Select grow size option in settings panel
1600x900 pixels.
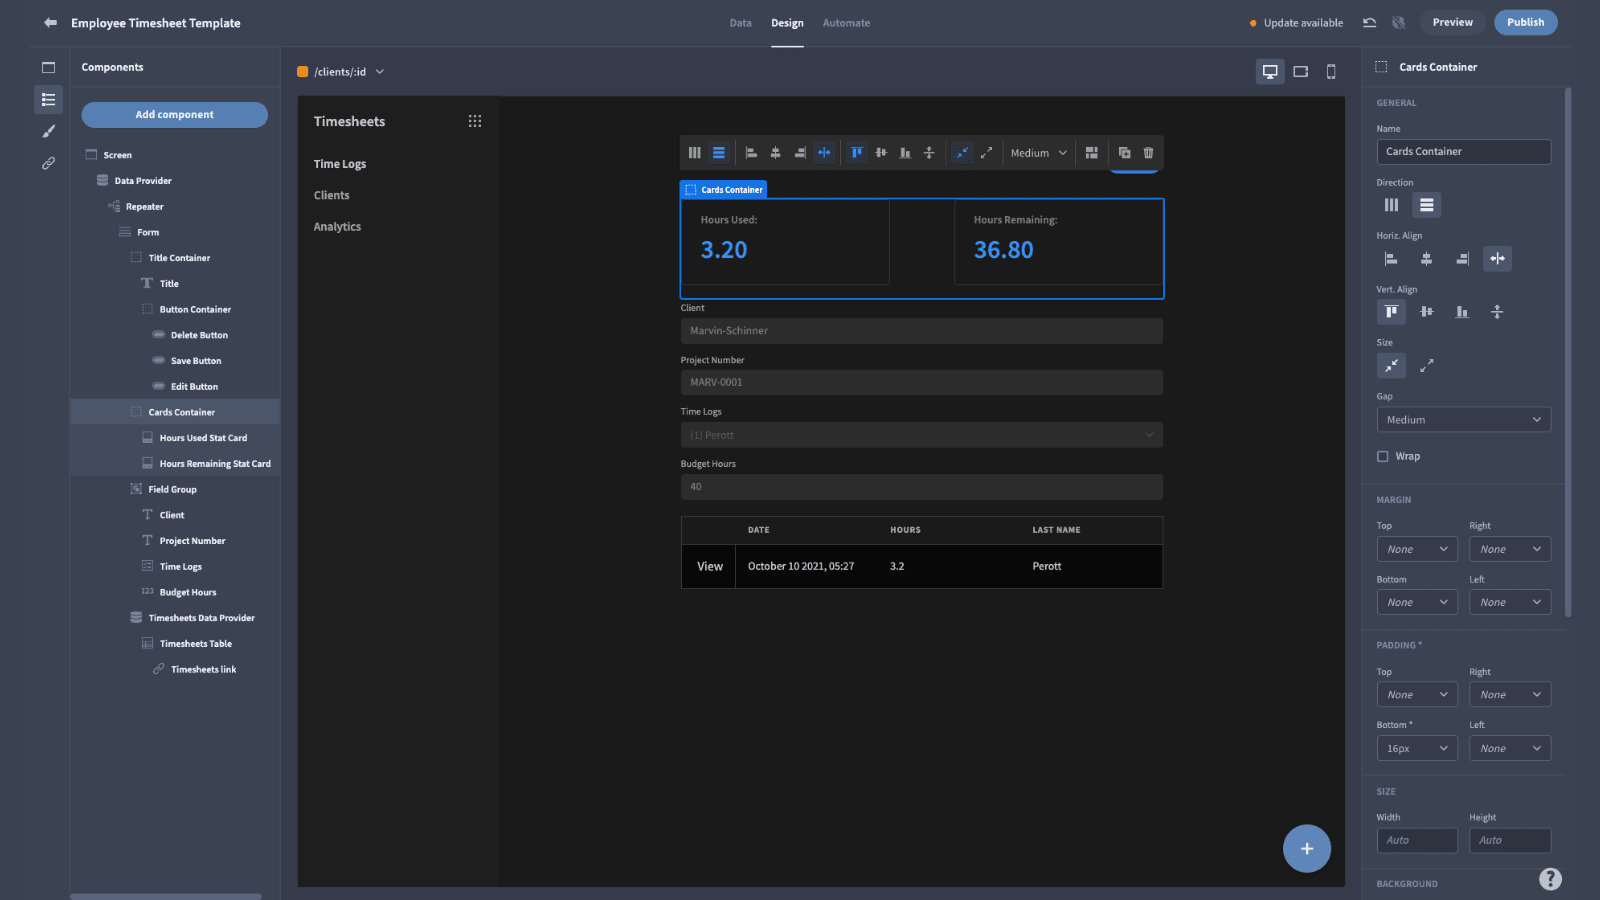point(1427,366)
